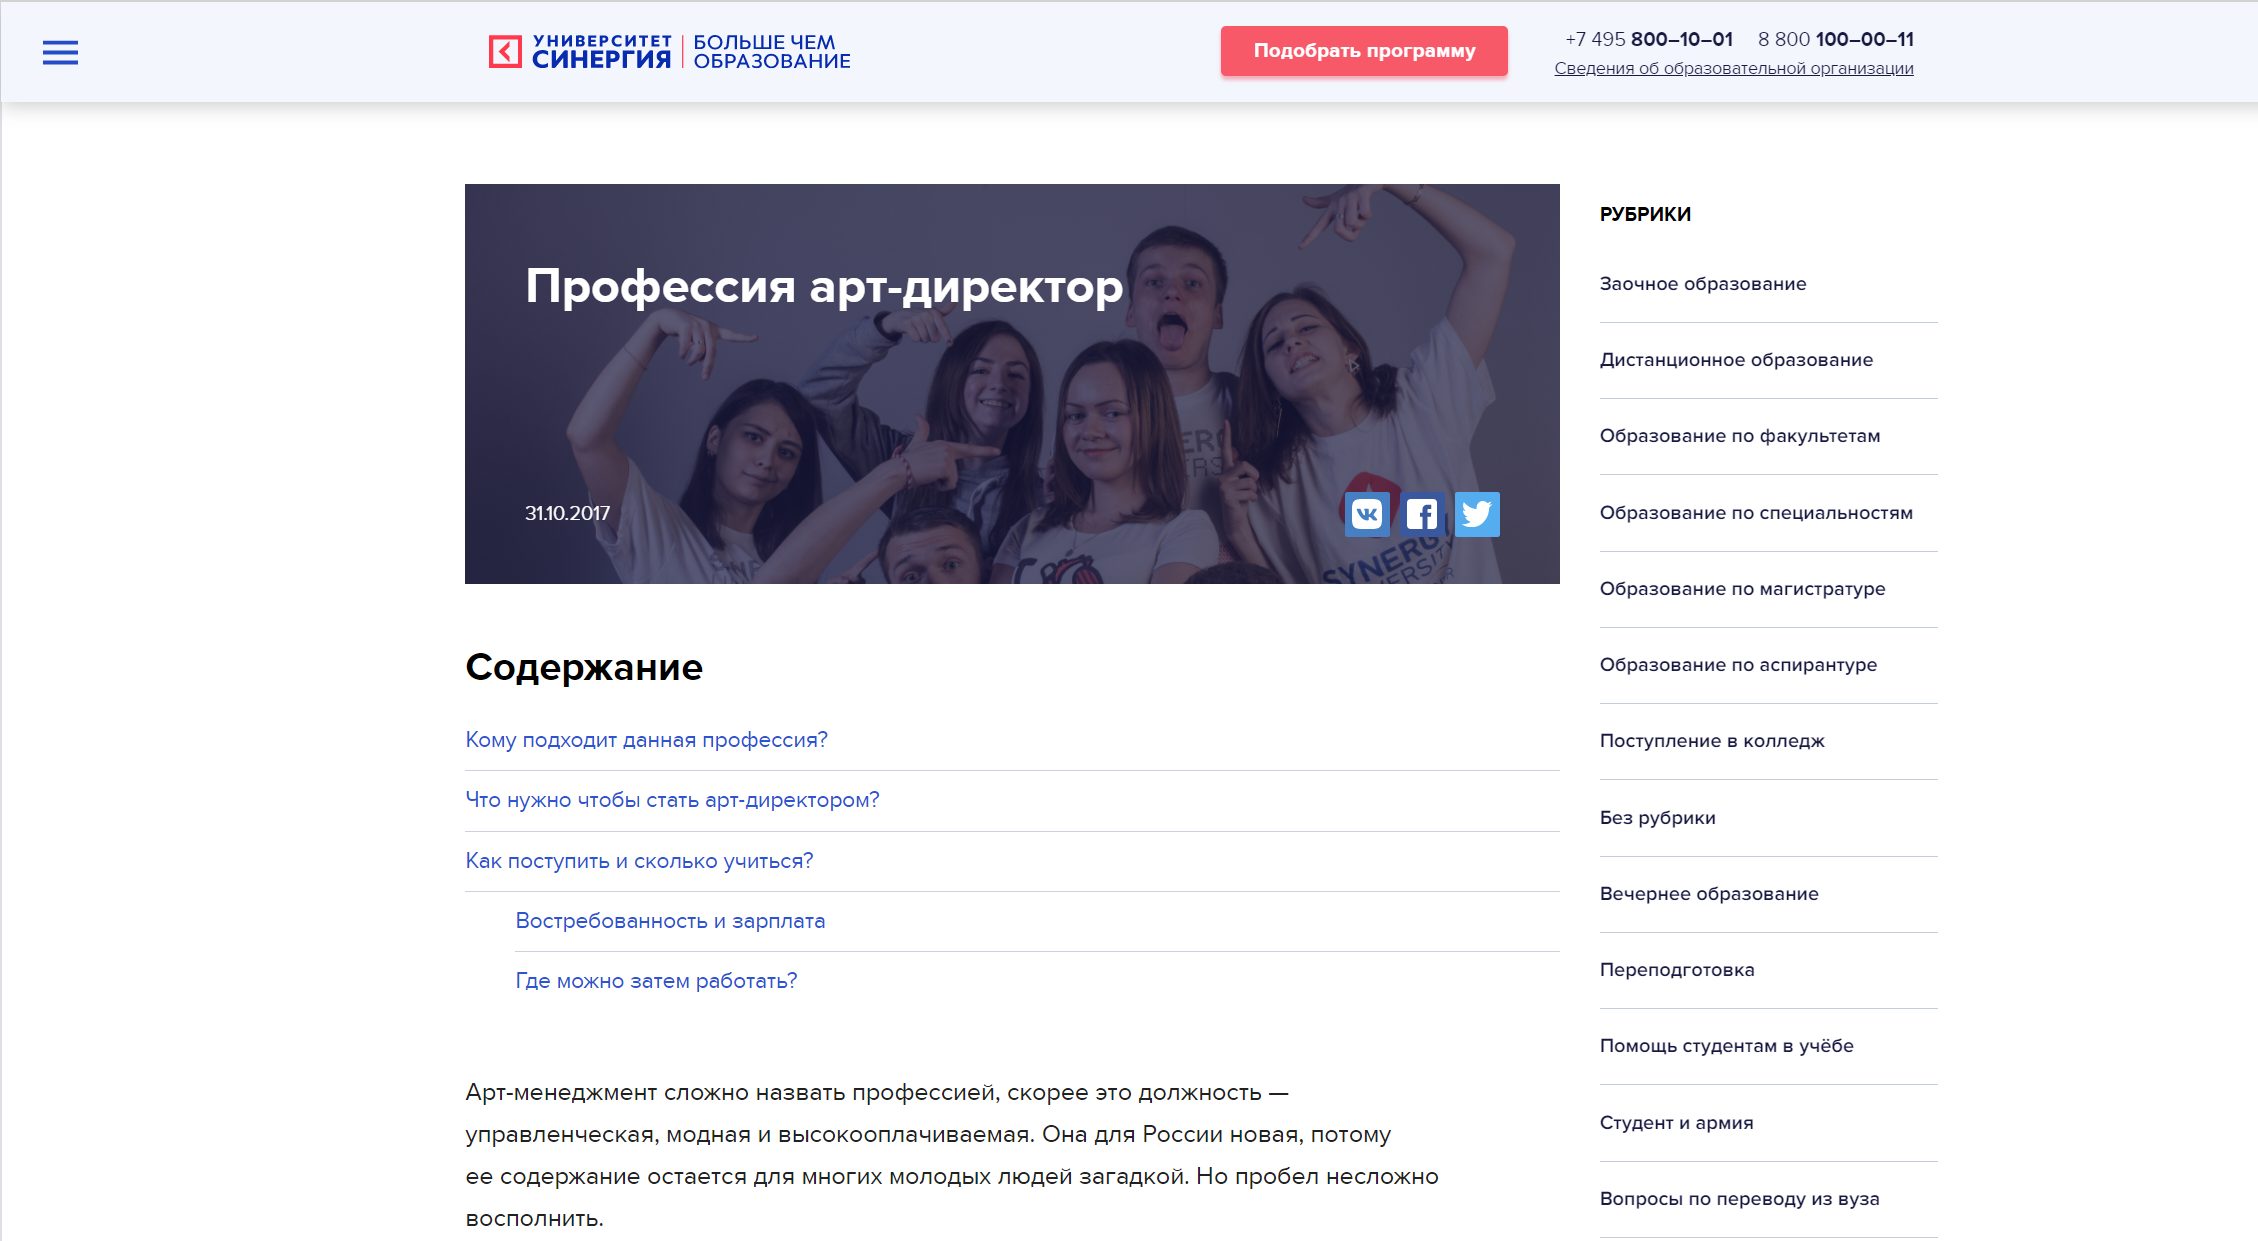This screenshot has height=1241, width=2258.
Task: Click the Synergy University logo
Action: [580, 52]
